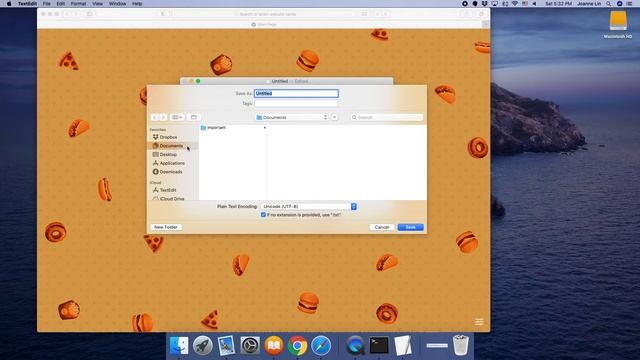
Task: Open Notification Center list icon
Action: [x=630, y=4]
